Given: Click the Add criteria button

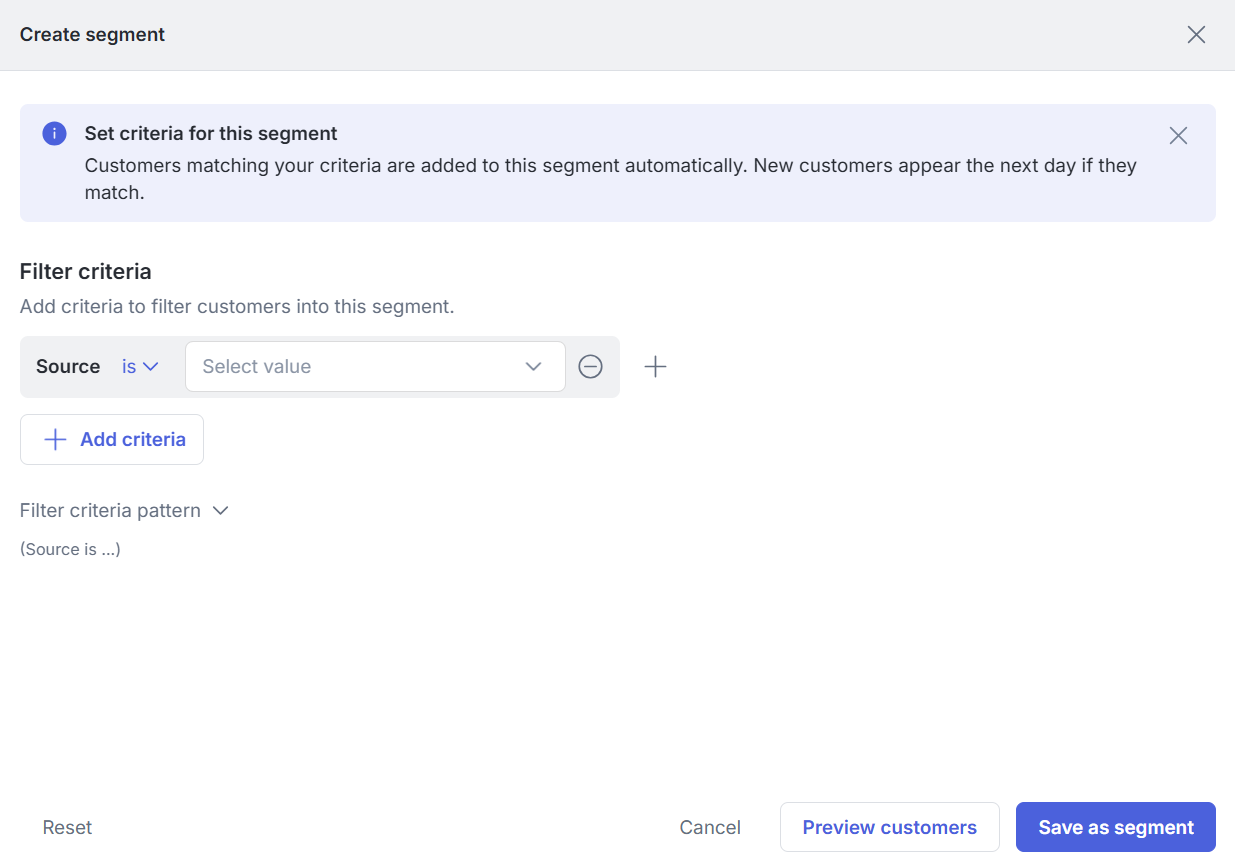Looking at the screenshot, I should [112, 440].
